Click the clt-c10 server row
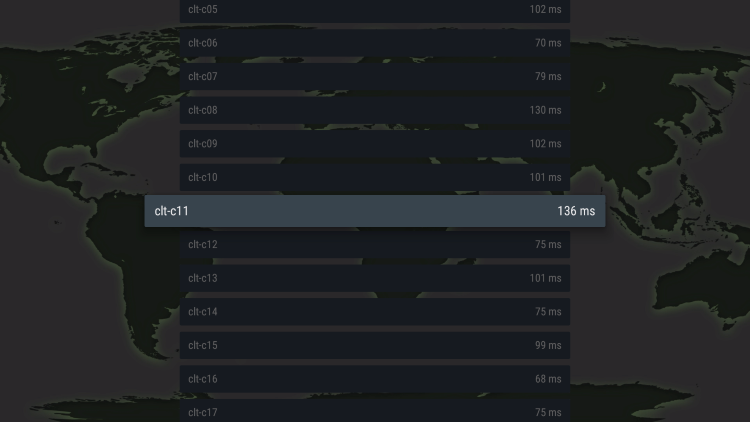This screenshot has height=422, width=750. (375, 177)
